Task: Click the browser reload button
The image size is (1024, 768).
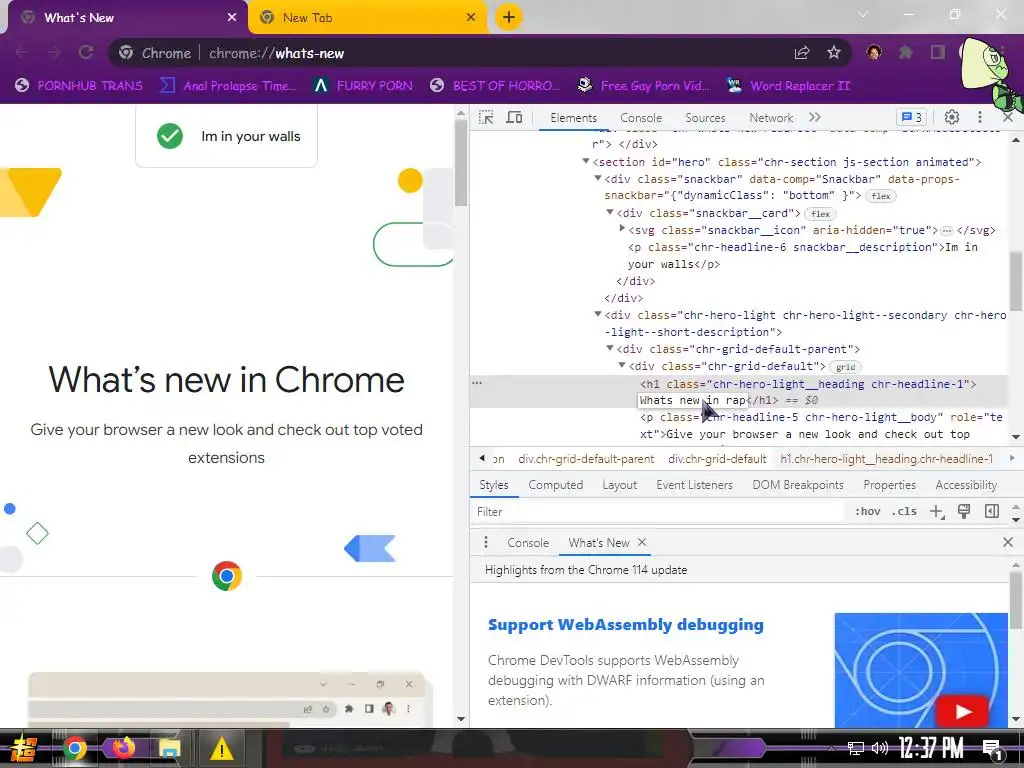Action: pos(86,53)
